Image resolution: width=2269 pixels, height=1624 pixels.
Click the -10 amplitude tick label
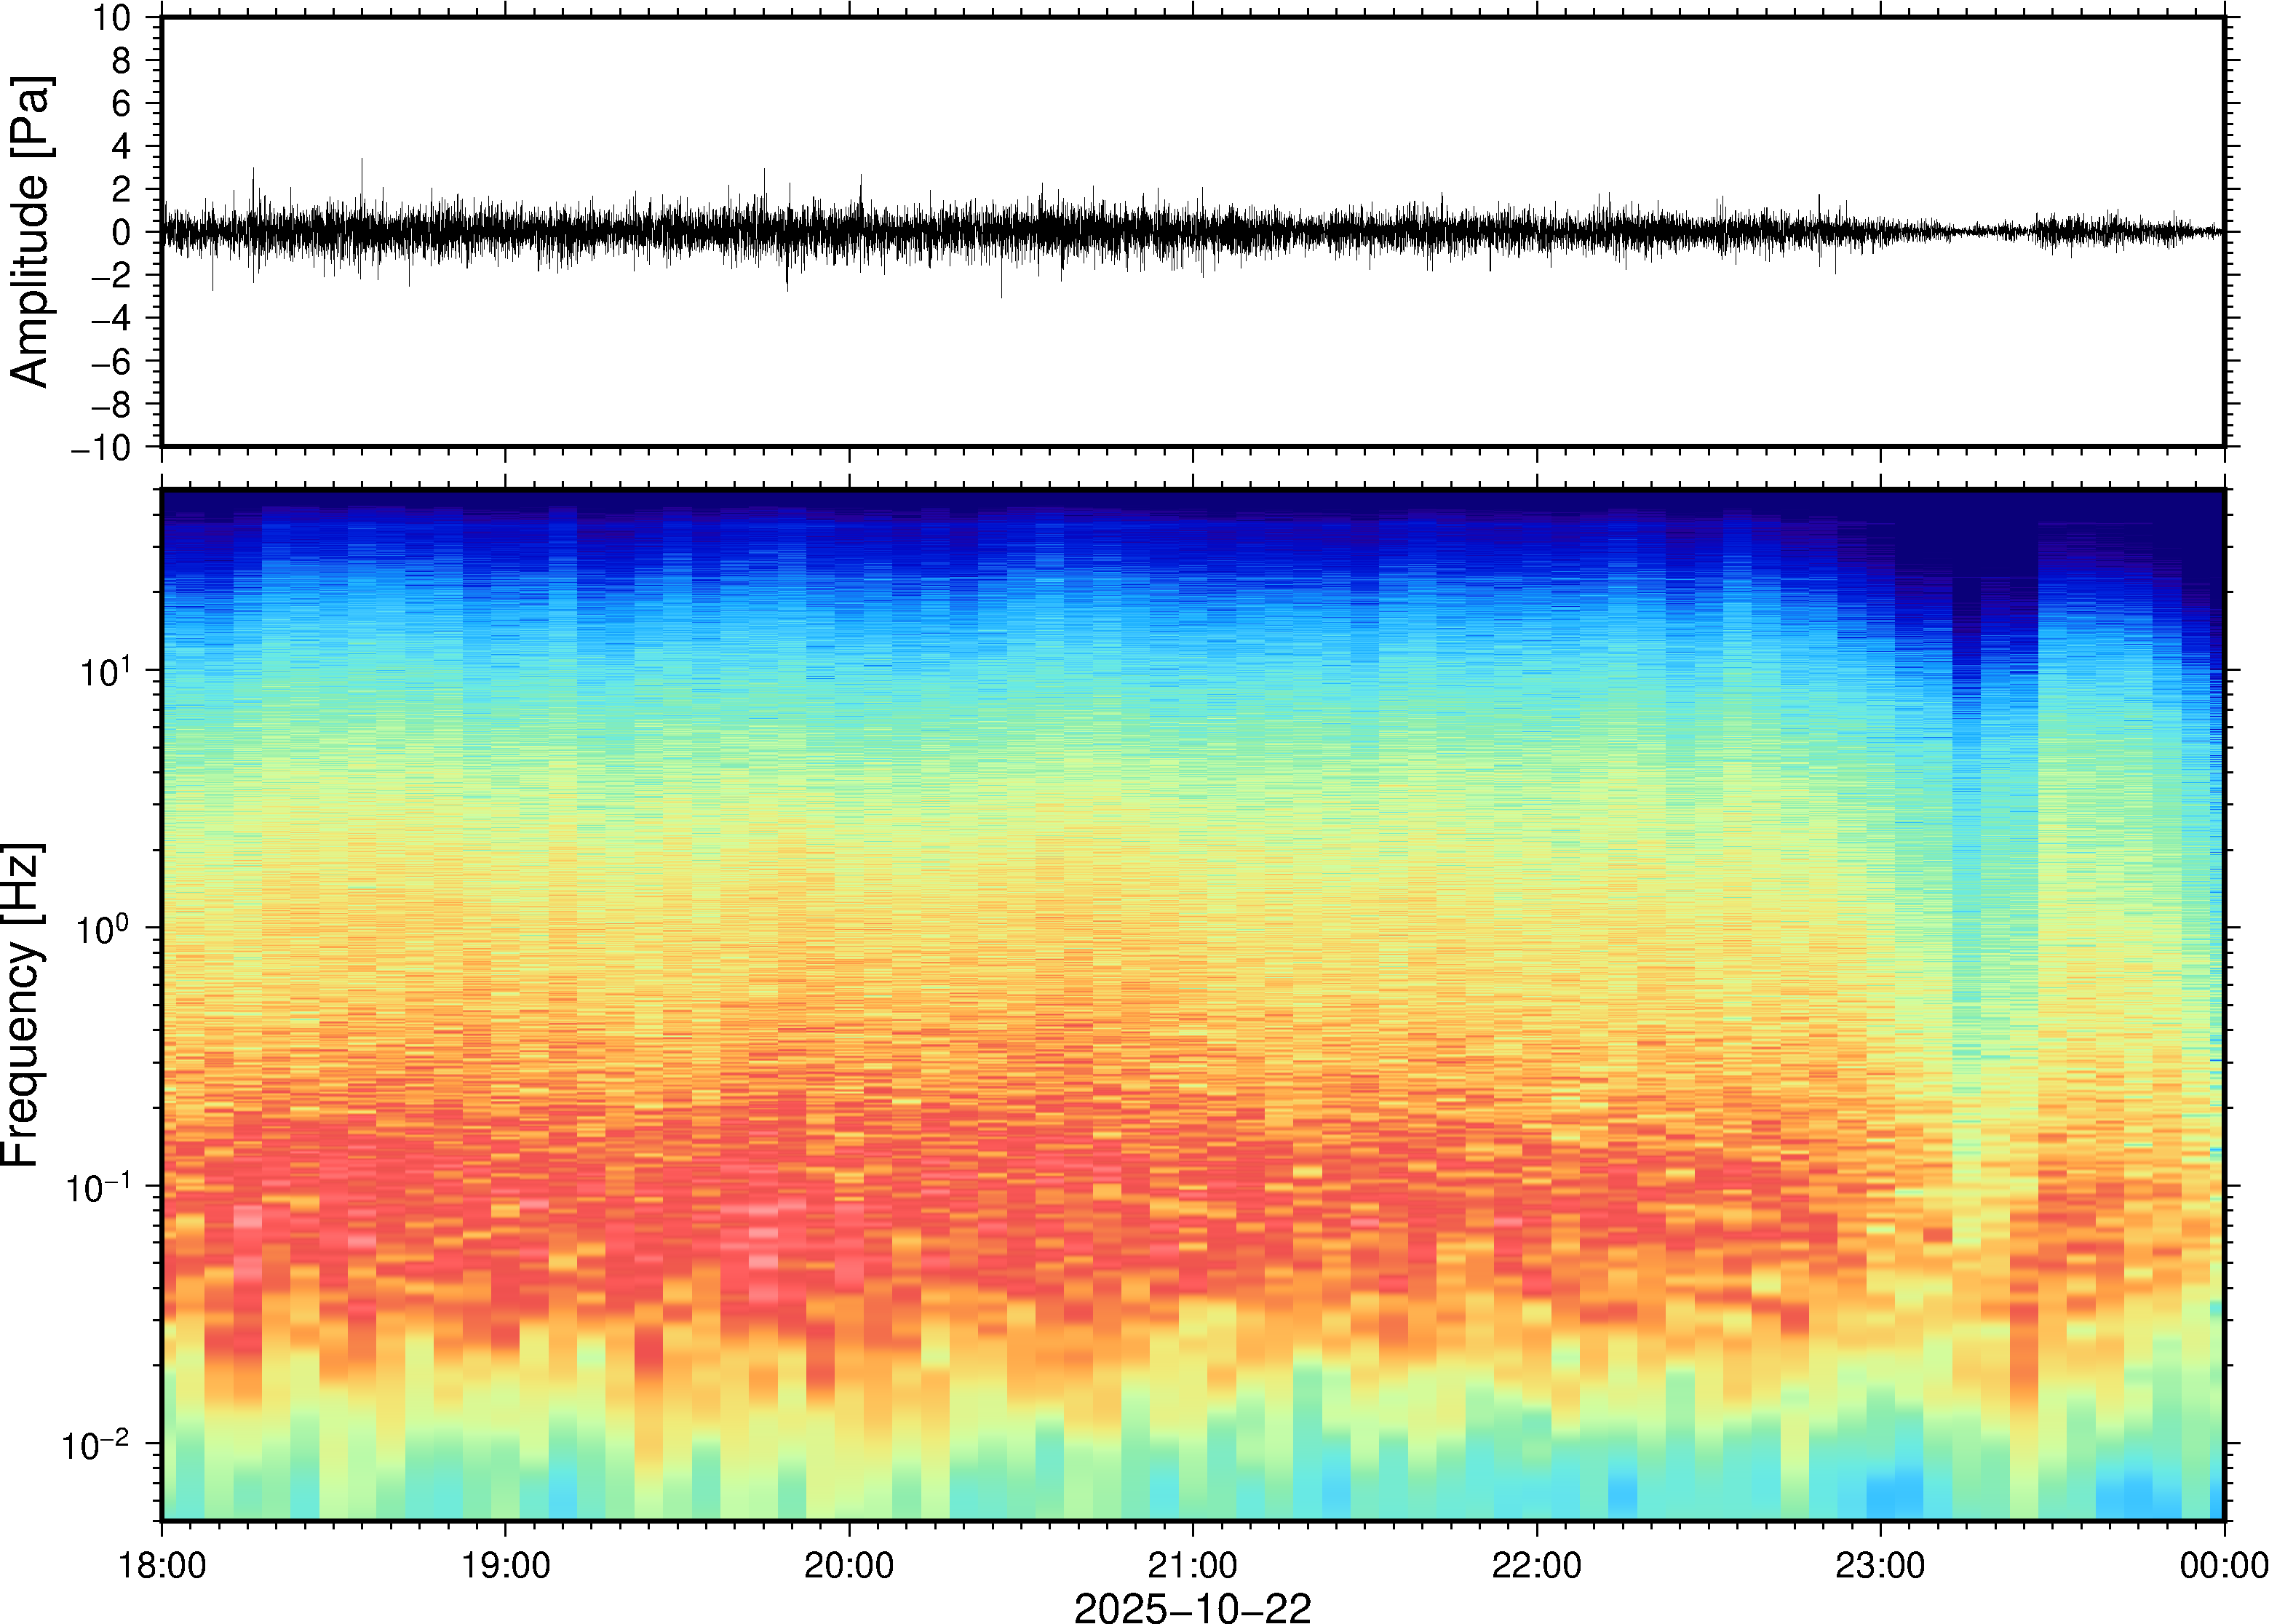tap(101, 448)
